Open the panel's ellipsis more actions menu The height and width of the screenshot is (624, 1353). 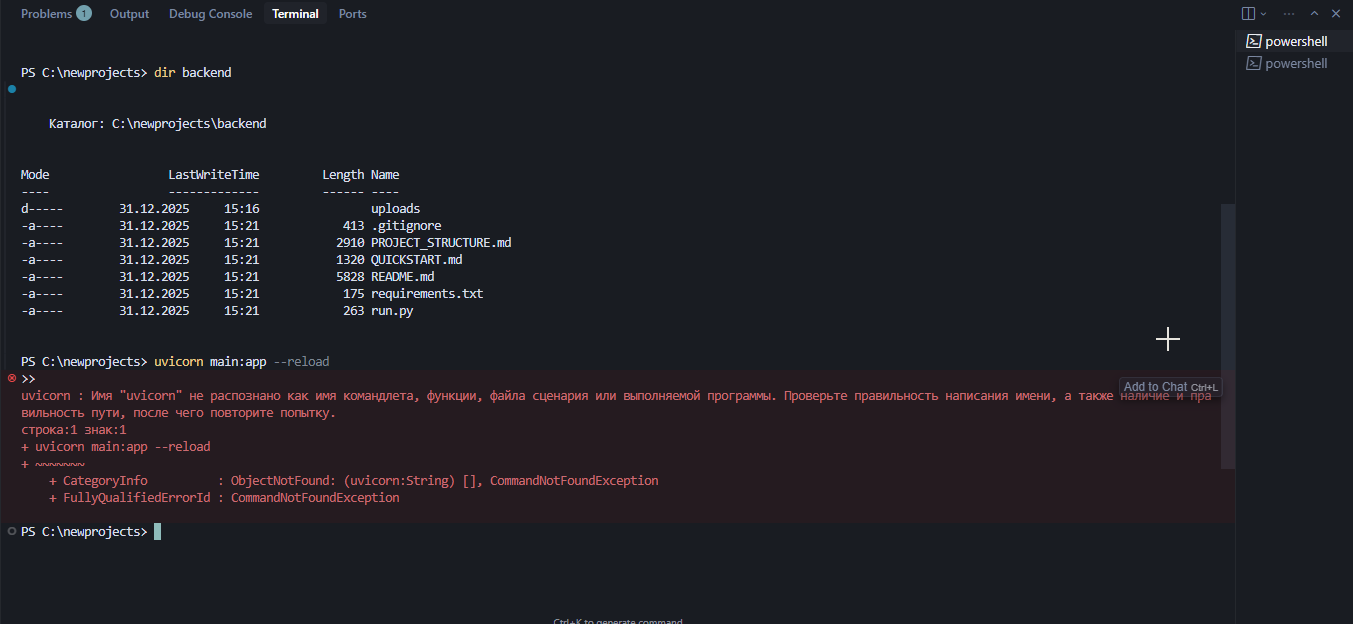point(1288,14)
